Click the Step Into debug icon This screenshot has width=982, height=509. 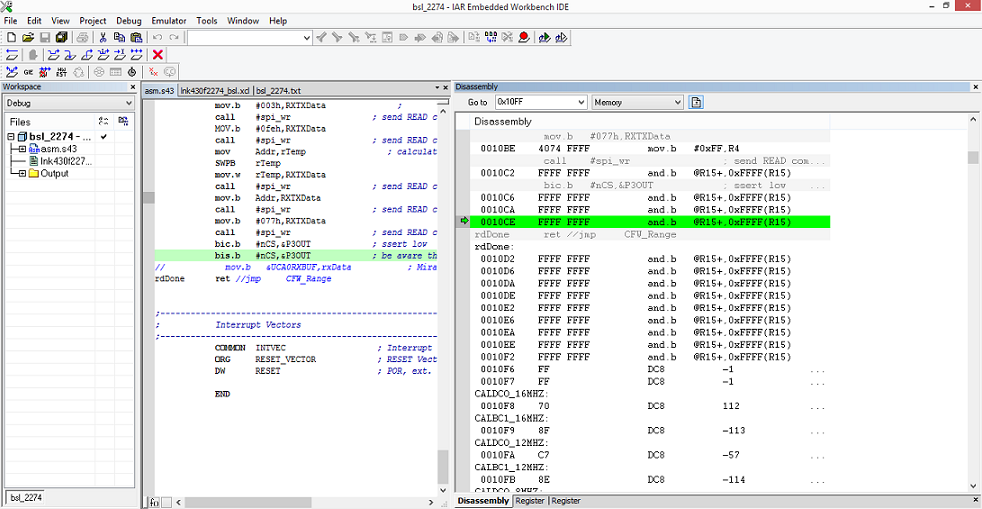(x=70, y=55)
